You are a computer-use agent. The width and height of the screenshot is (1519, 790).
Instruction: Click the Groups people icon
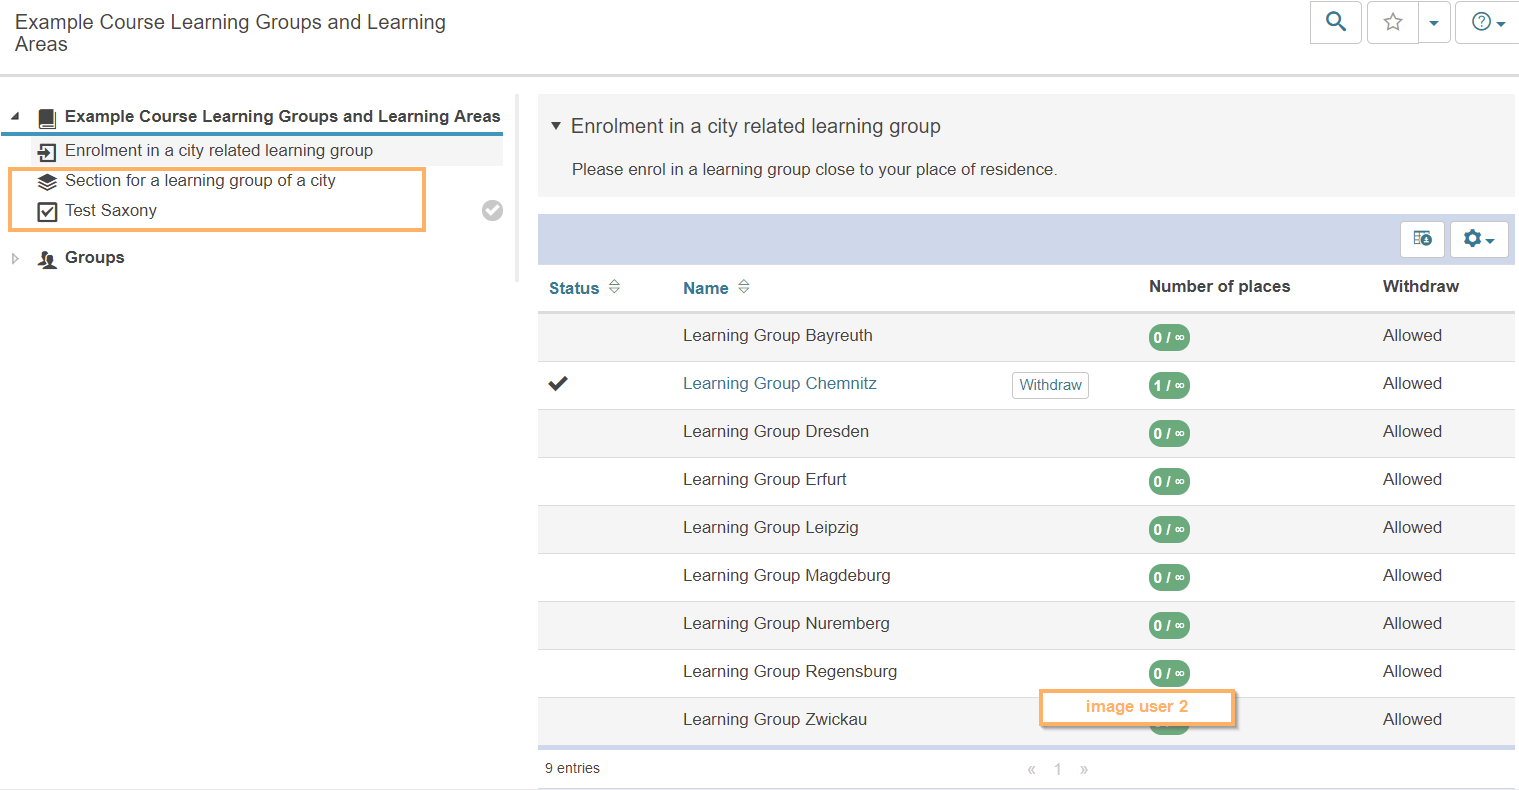pos(47,259)
